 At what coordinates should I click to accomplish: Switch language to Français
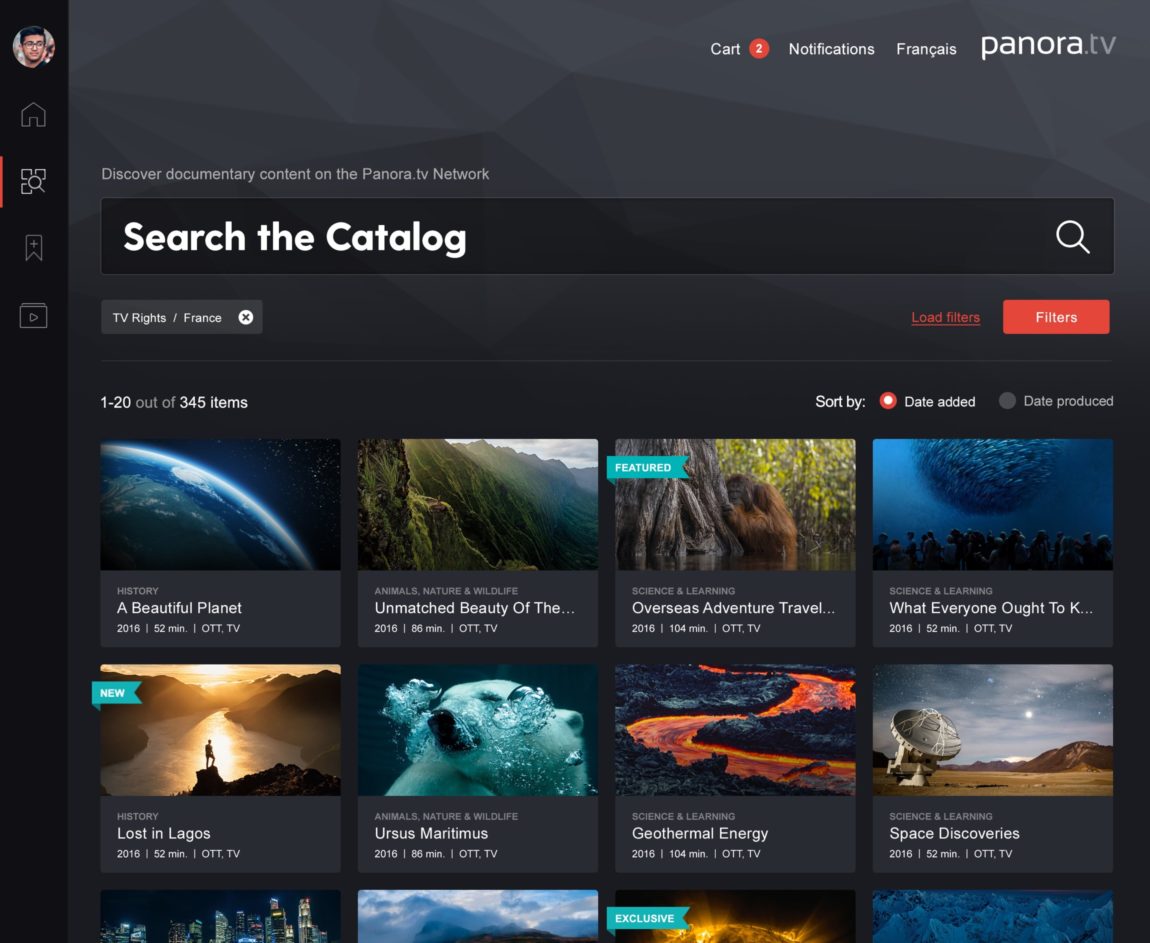click(926, 49)
